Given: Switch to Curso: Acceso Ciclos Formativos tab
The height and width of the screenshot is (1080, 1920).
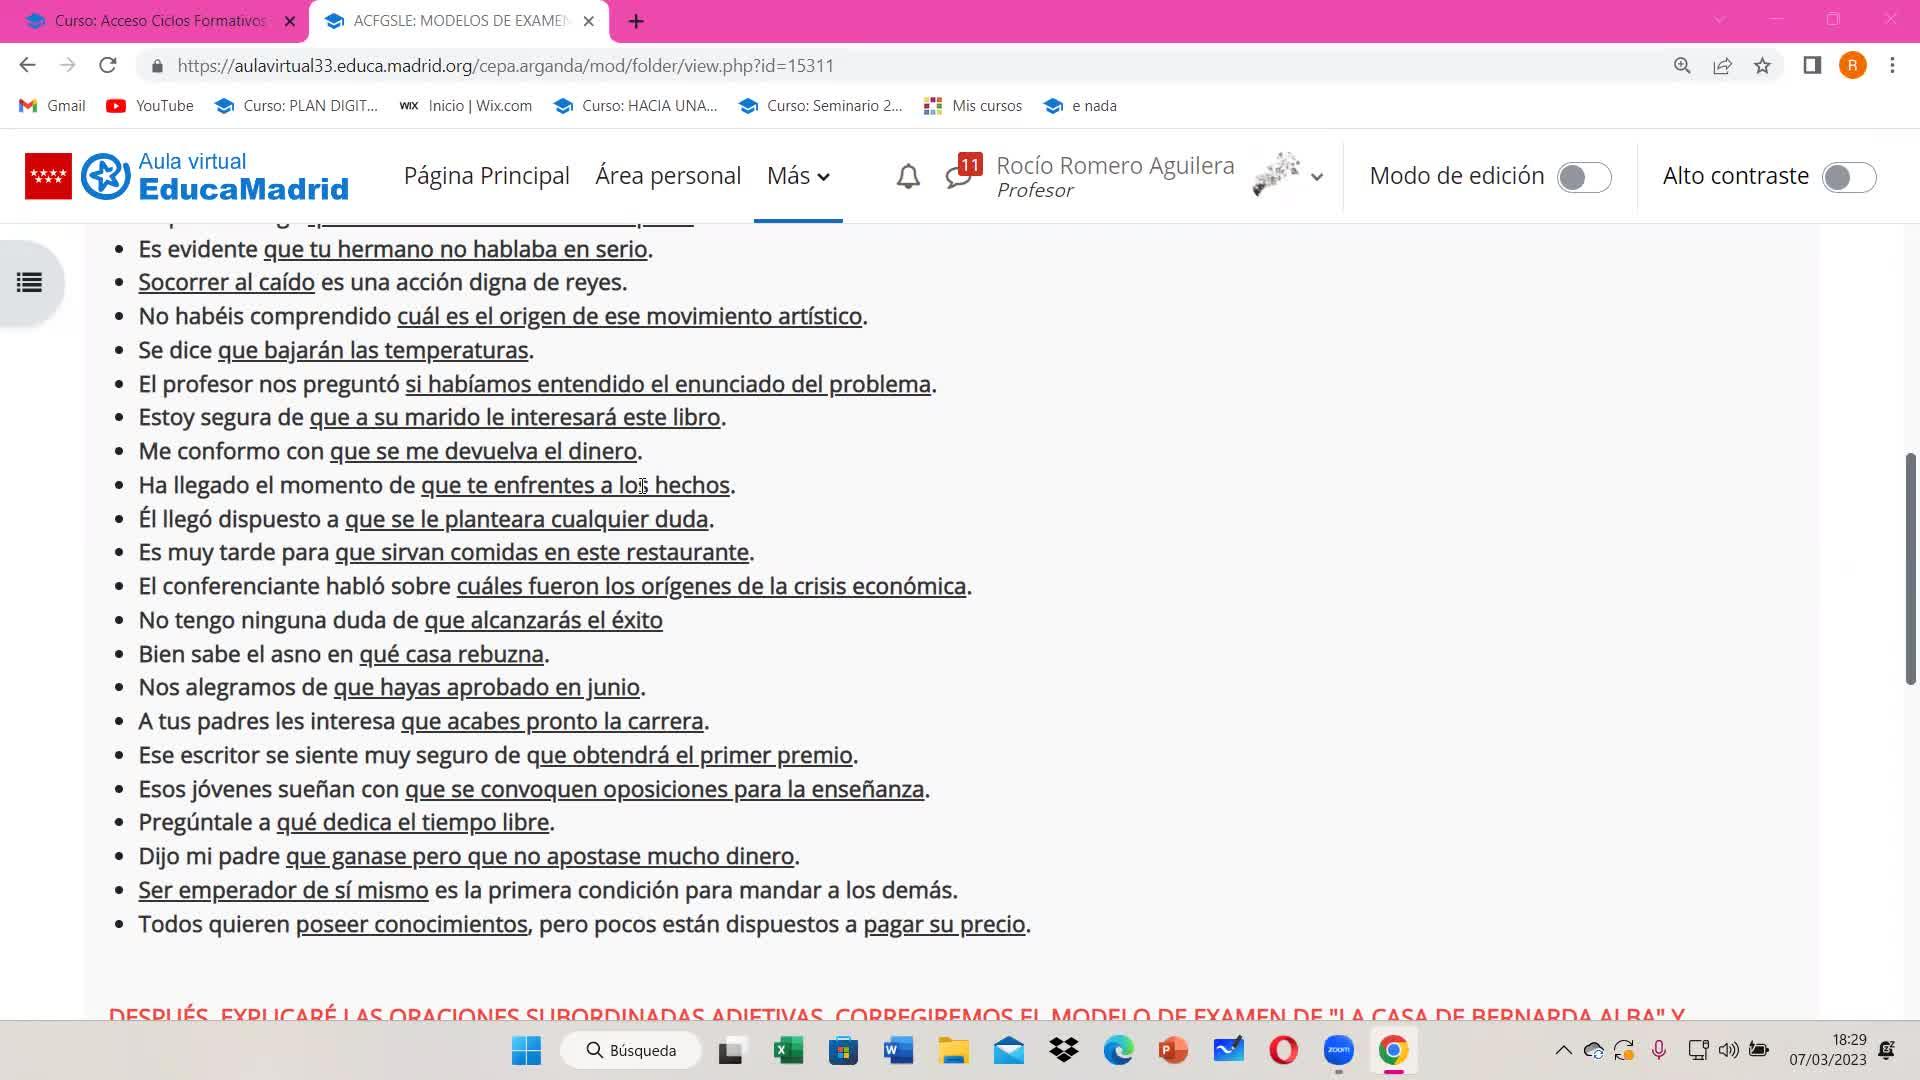Looking at the screenshot, I should (160, 21).
